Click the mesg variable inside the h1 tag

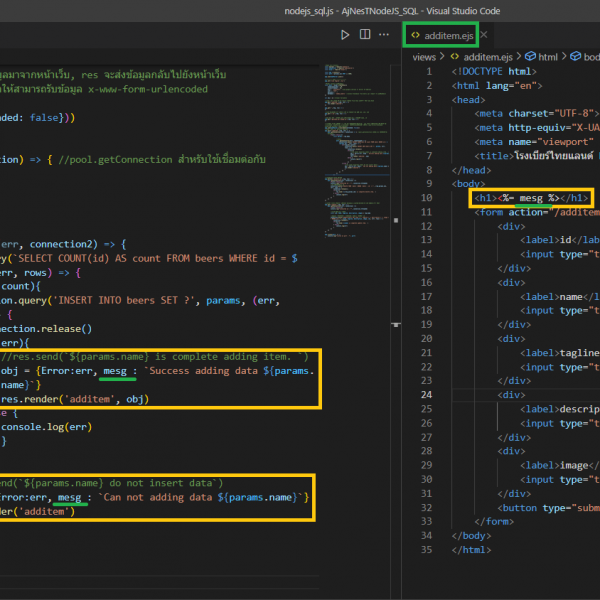point(530,198)
